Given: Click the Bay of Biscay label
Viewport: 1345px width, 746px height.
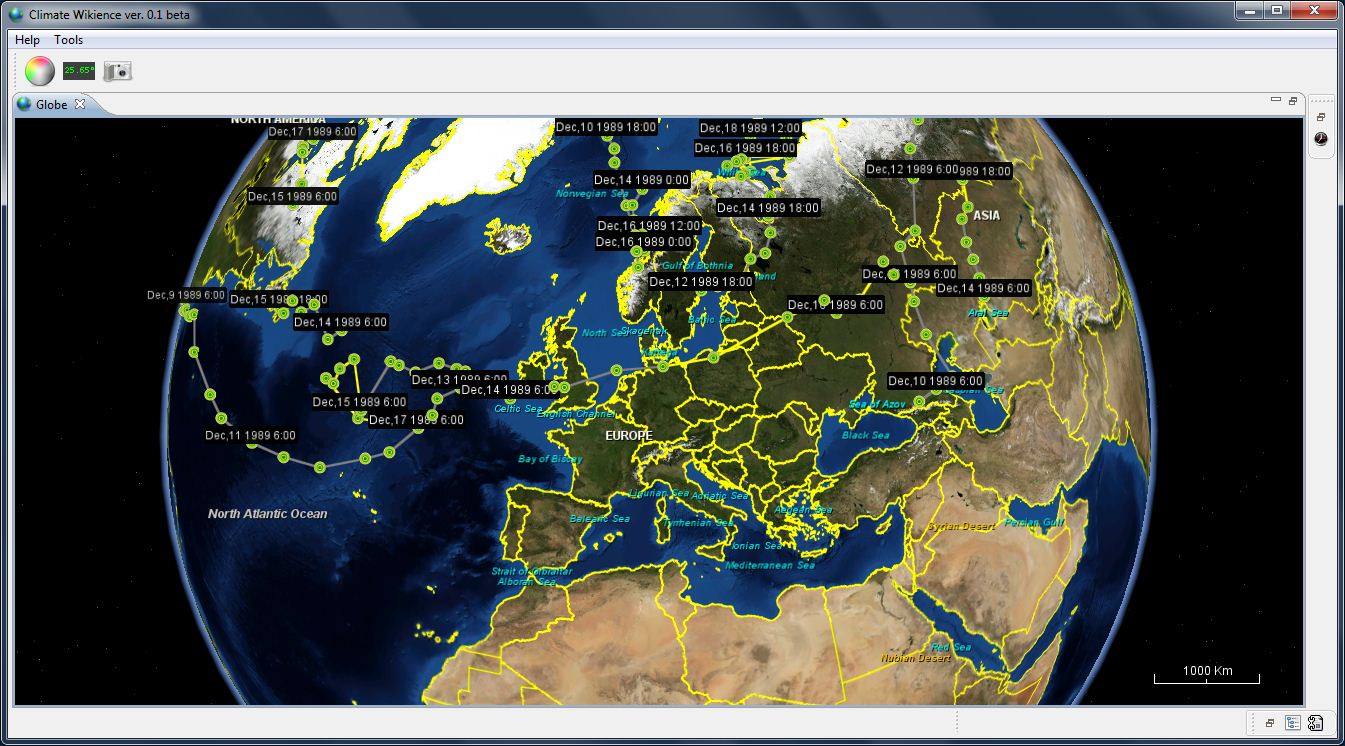Looking at the screenshot, I should click(550, 459).
